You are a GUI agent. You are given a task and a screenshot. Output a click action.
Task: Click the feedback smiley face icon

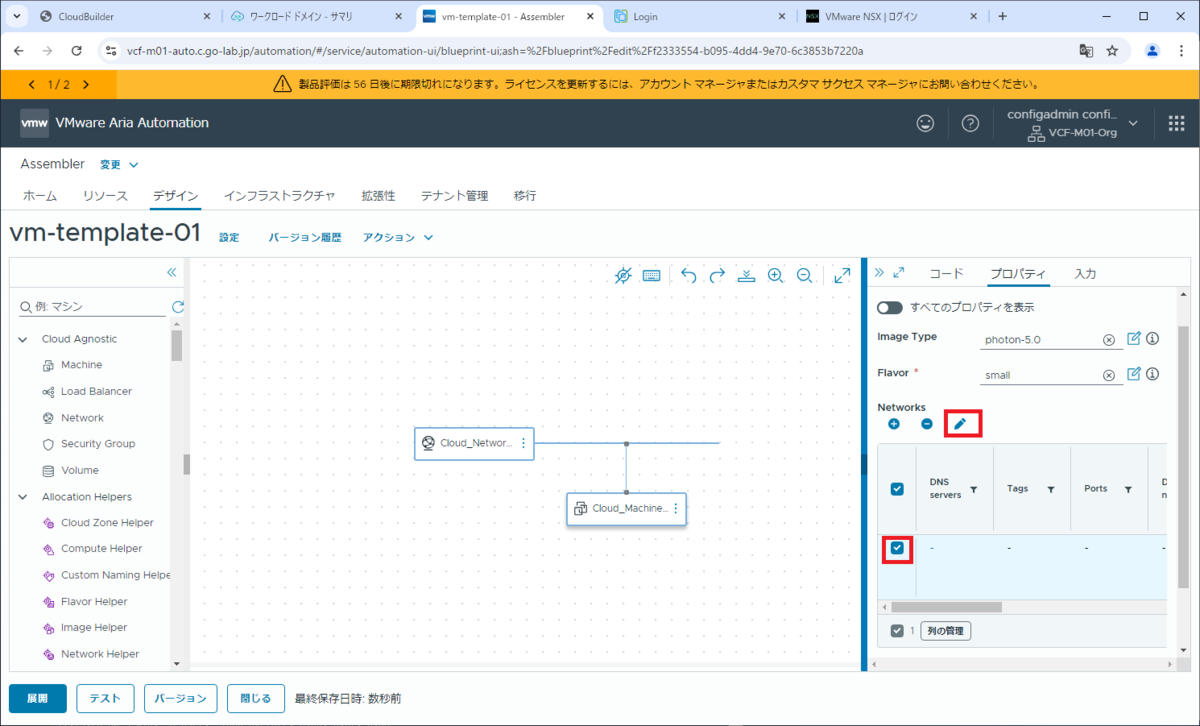(926, 123)
